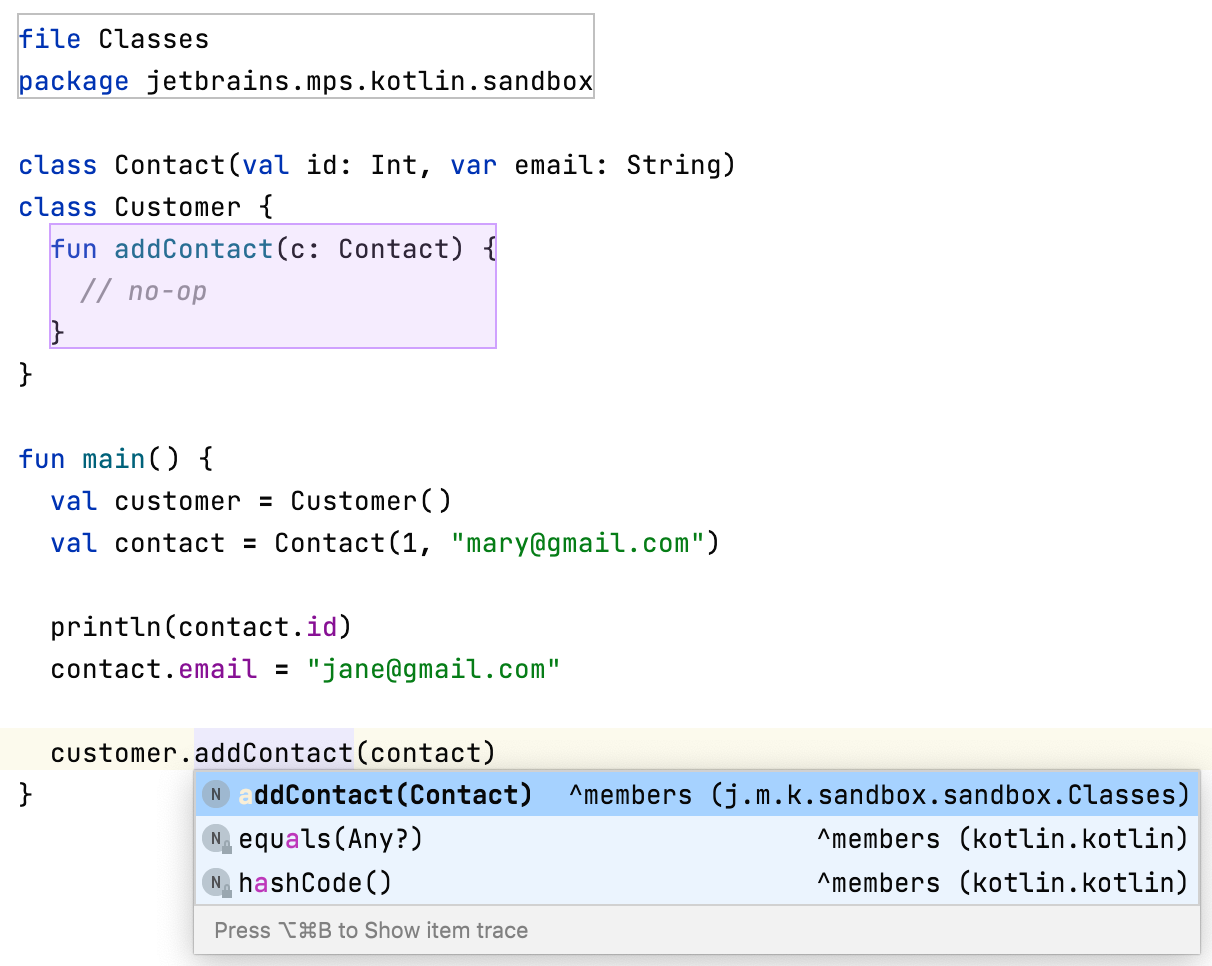Click "Customer" in the class Customer declaration
1212x966 pixels.
tap(178, 207)
